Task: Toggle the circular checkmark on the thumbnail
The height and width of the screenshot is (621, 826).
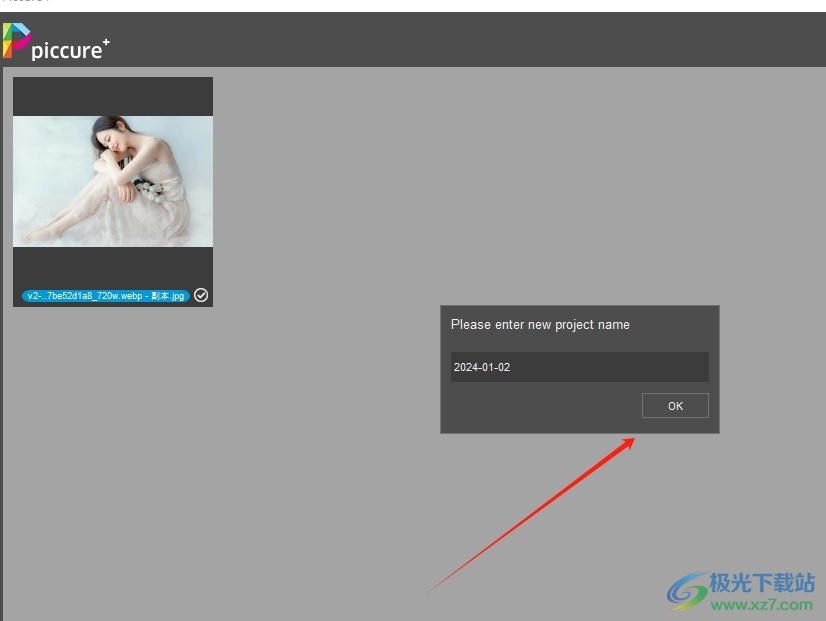Action: click(x=201, y=295)
